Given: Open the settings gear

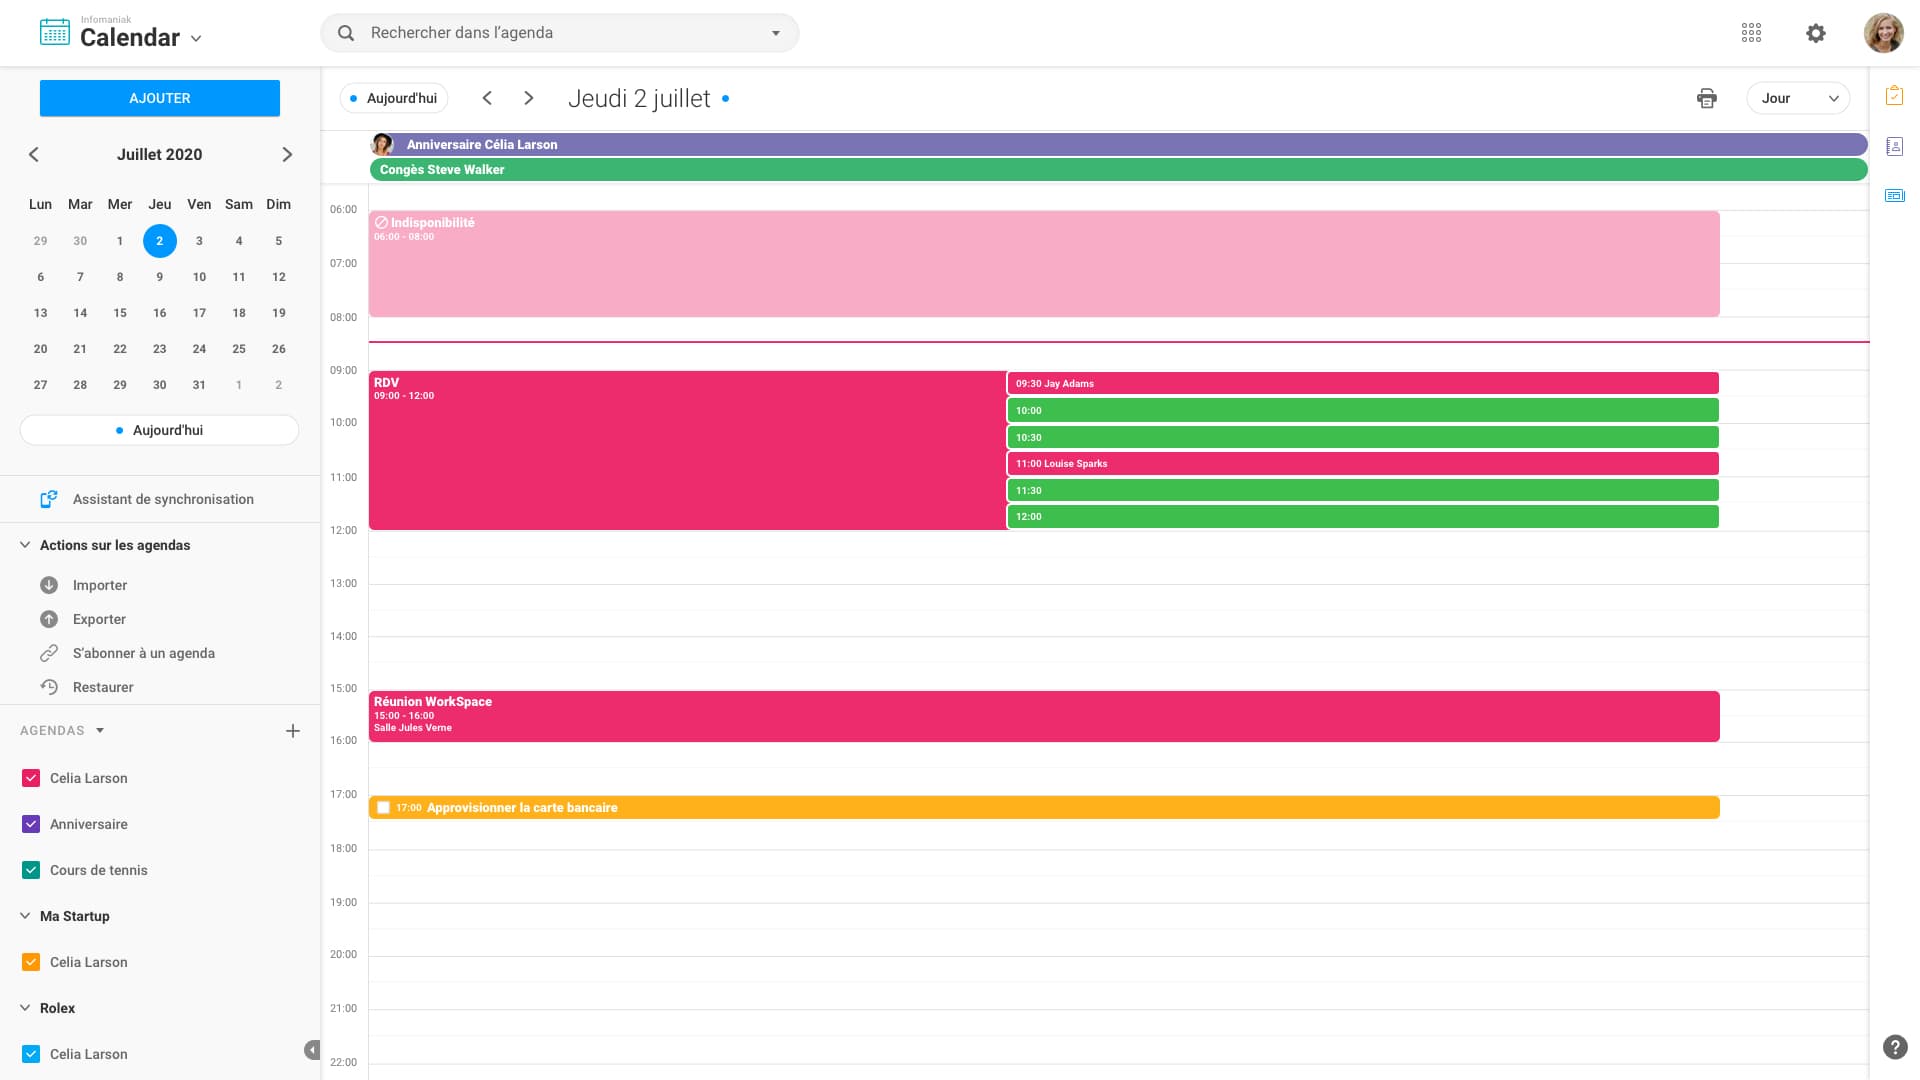Looking at the screenshot, I should 1816,33.
